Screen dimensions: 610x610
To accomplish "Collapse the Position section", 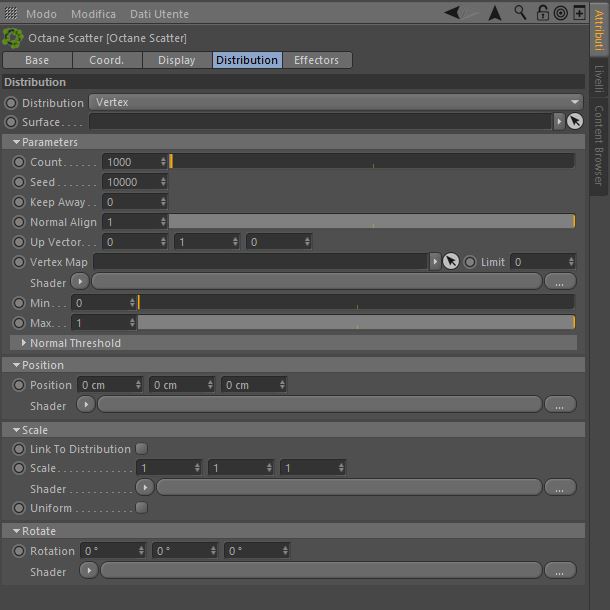I will tap(16, 365).
